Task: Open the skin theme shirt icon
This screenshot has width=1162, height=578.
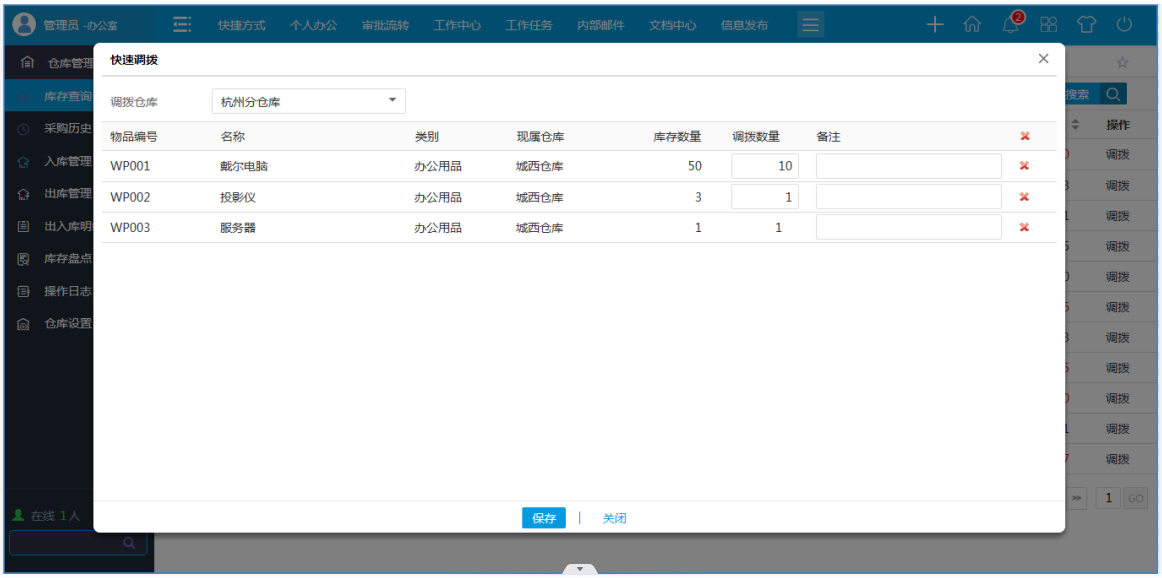Action: click(x=1086, y=25)
